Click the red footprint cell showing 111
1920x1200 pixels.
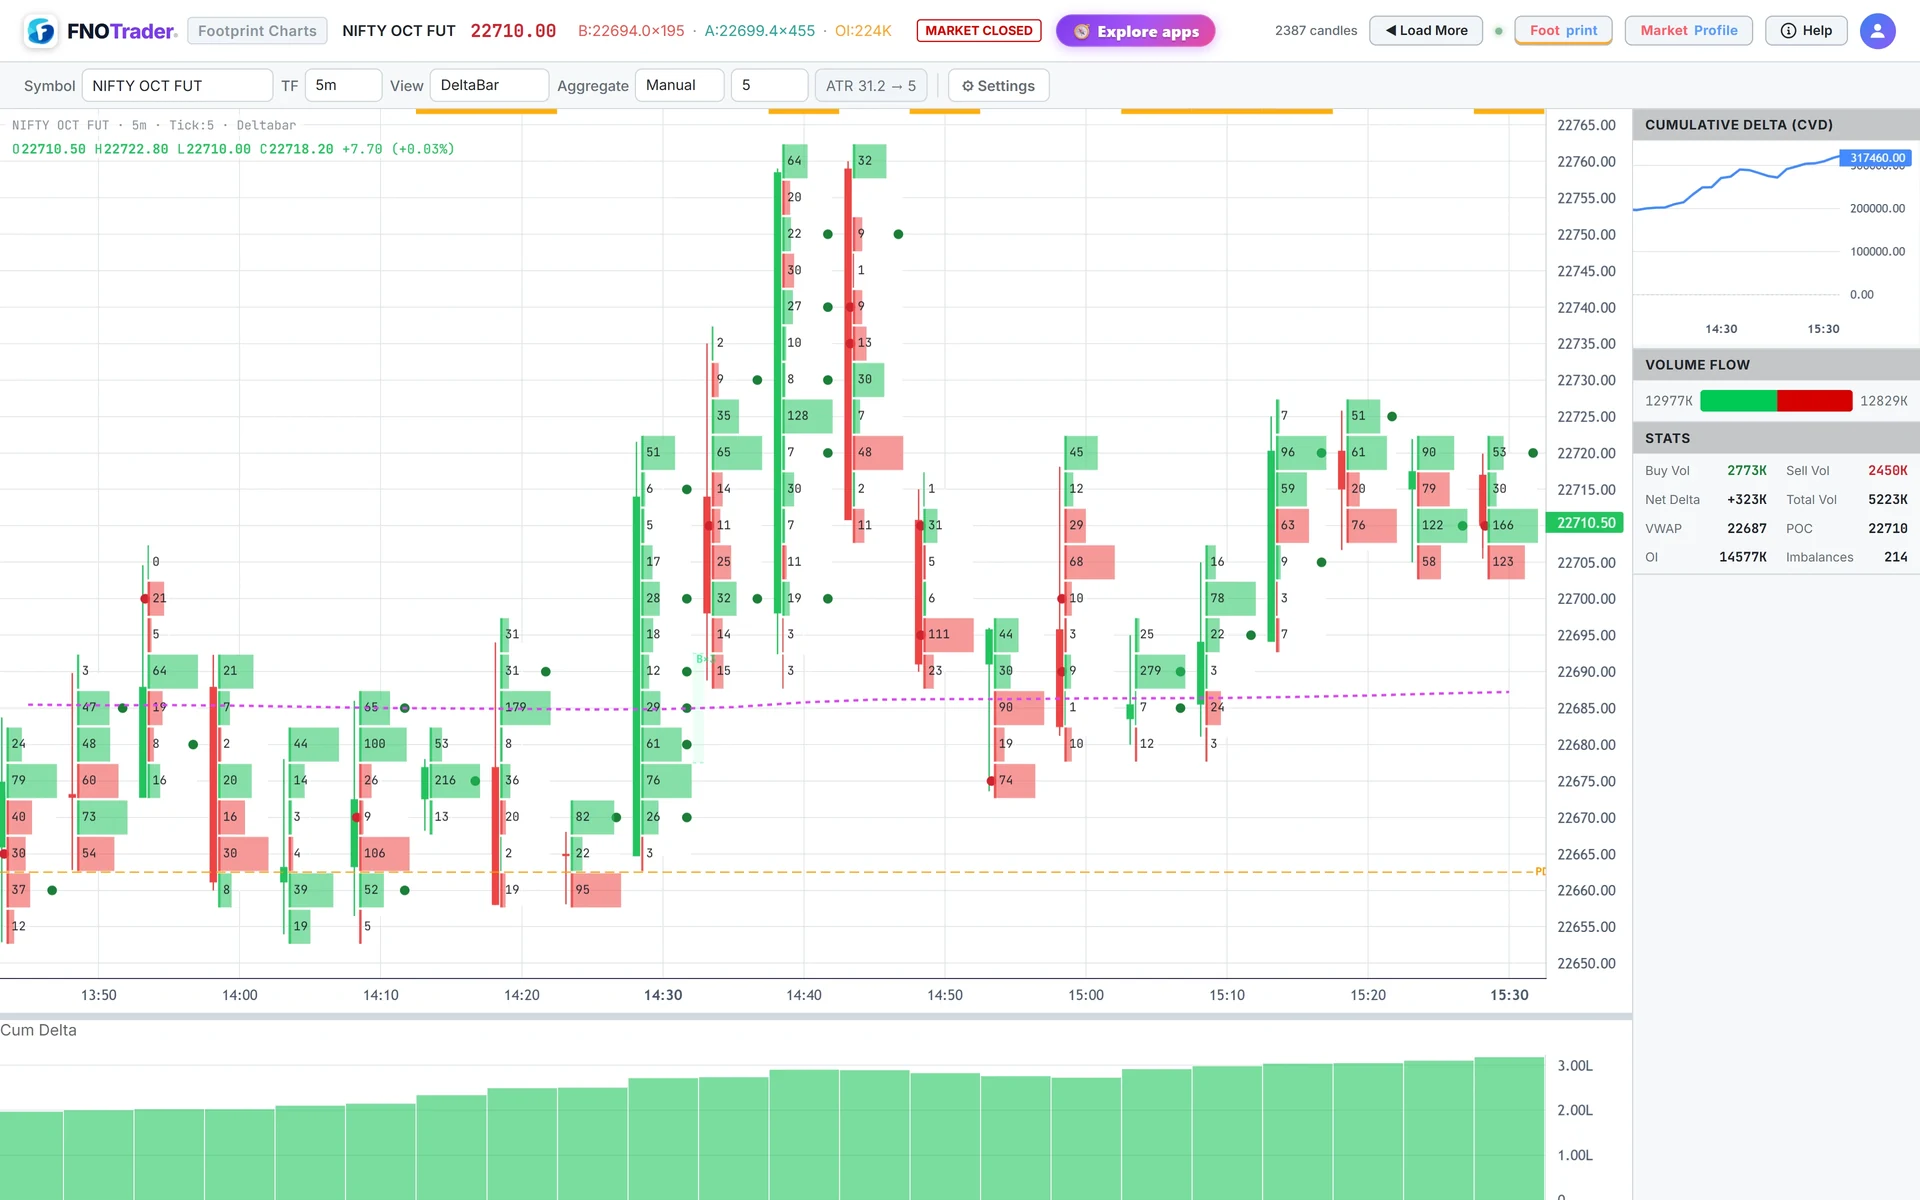pos(946,634)
